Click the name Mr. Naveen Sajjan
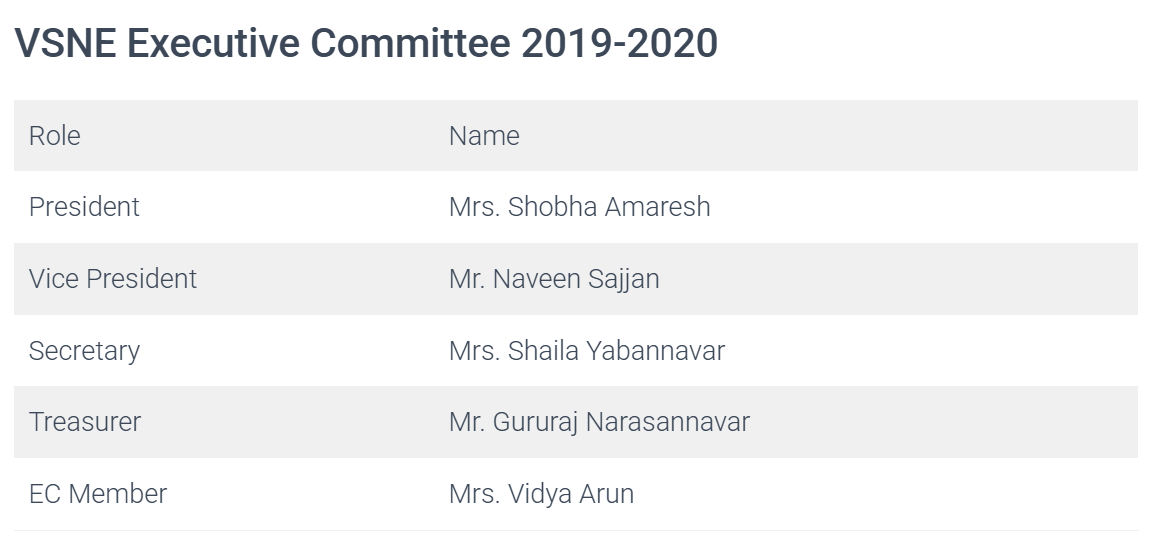 (x=554, y=279)
